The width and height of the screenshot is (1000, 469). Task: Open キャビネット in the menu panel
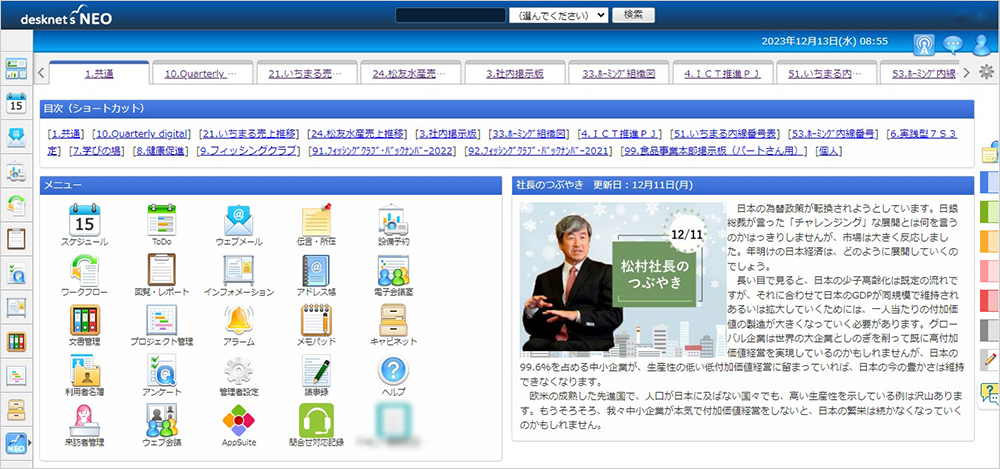(x=393, y=325)
